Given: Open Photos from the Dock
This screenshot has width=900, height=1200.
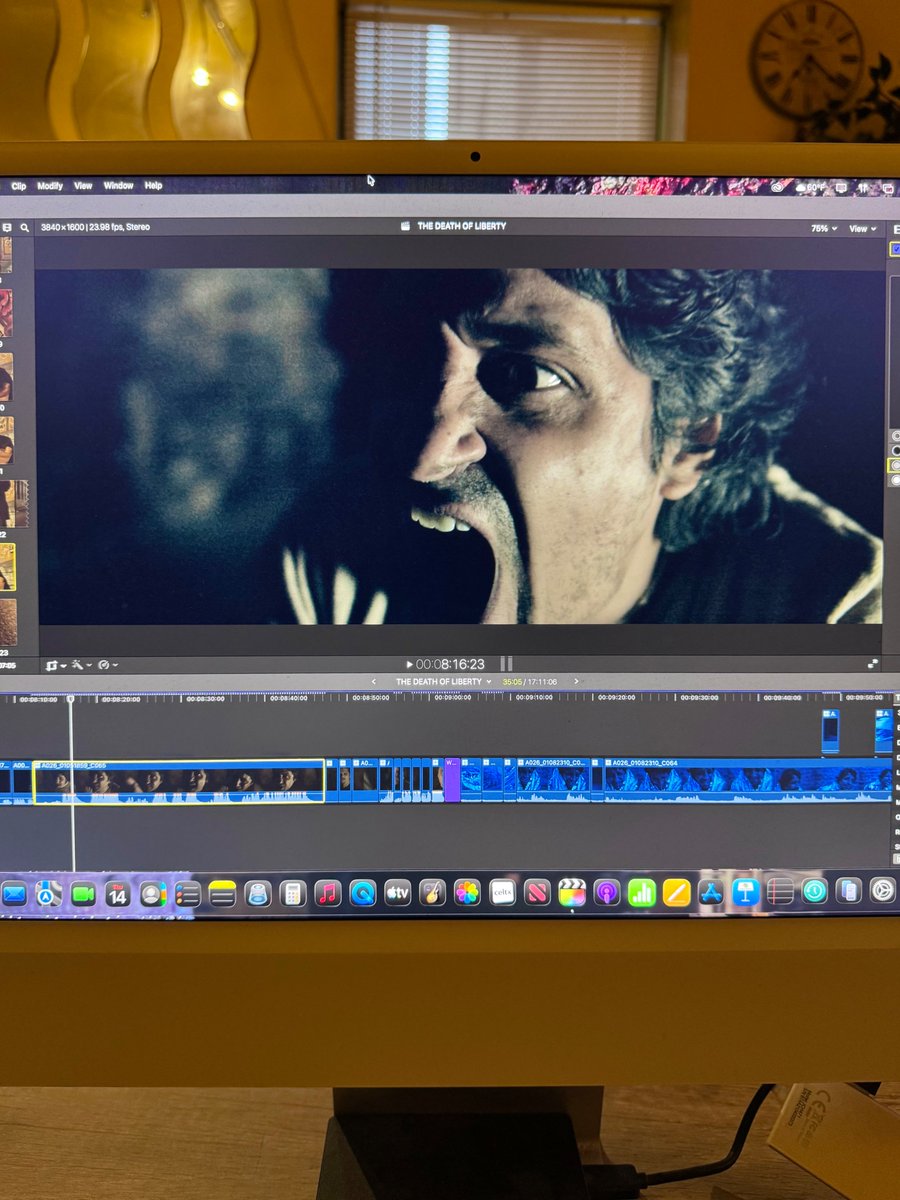Looking at the screenshot, I should click(467, 892).
